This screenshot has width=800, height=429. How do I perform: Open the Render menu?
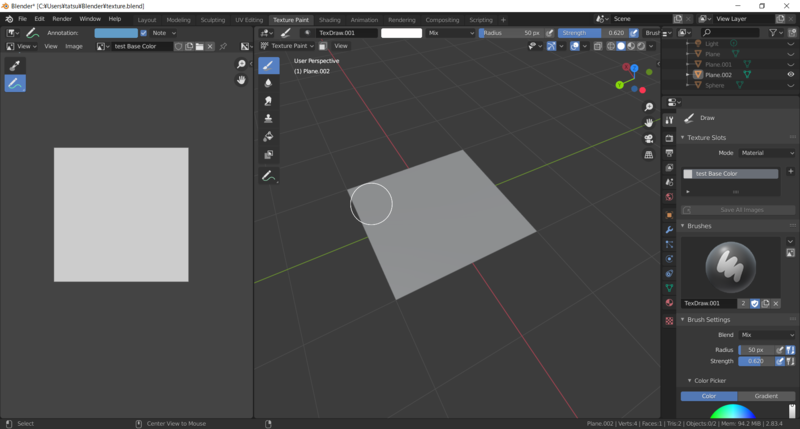point(62,19)
